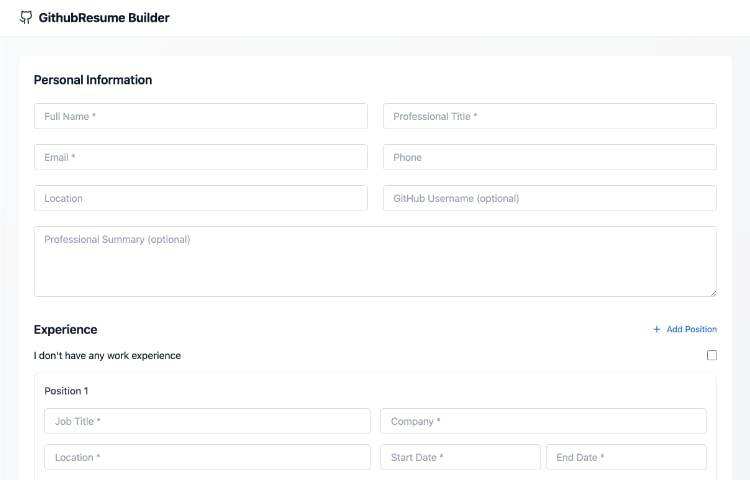Open the Start Date field
Image resolution: width=750 pixels, height=480 pixels.
pos(460,457)
